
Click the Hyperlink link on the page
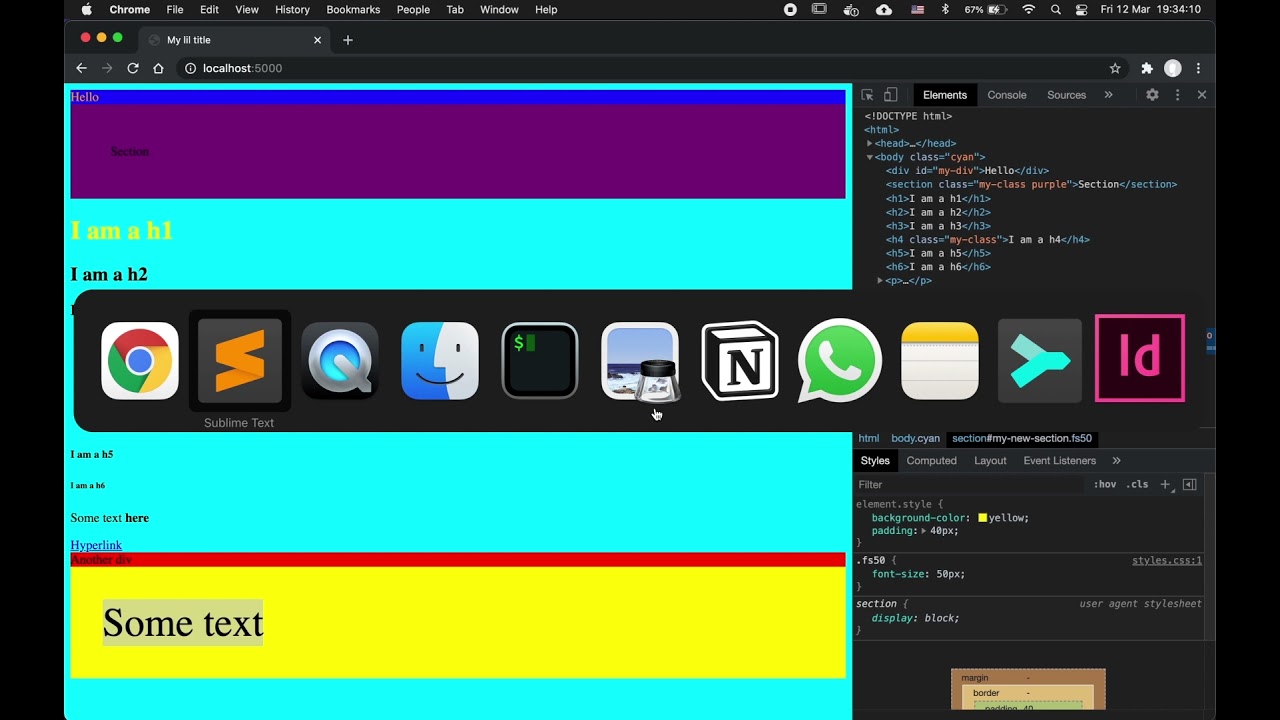(96, 545)
